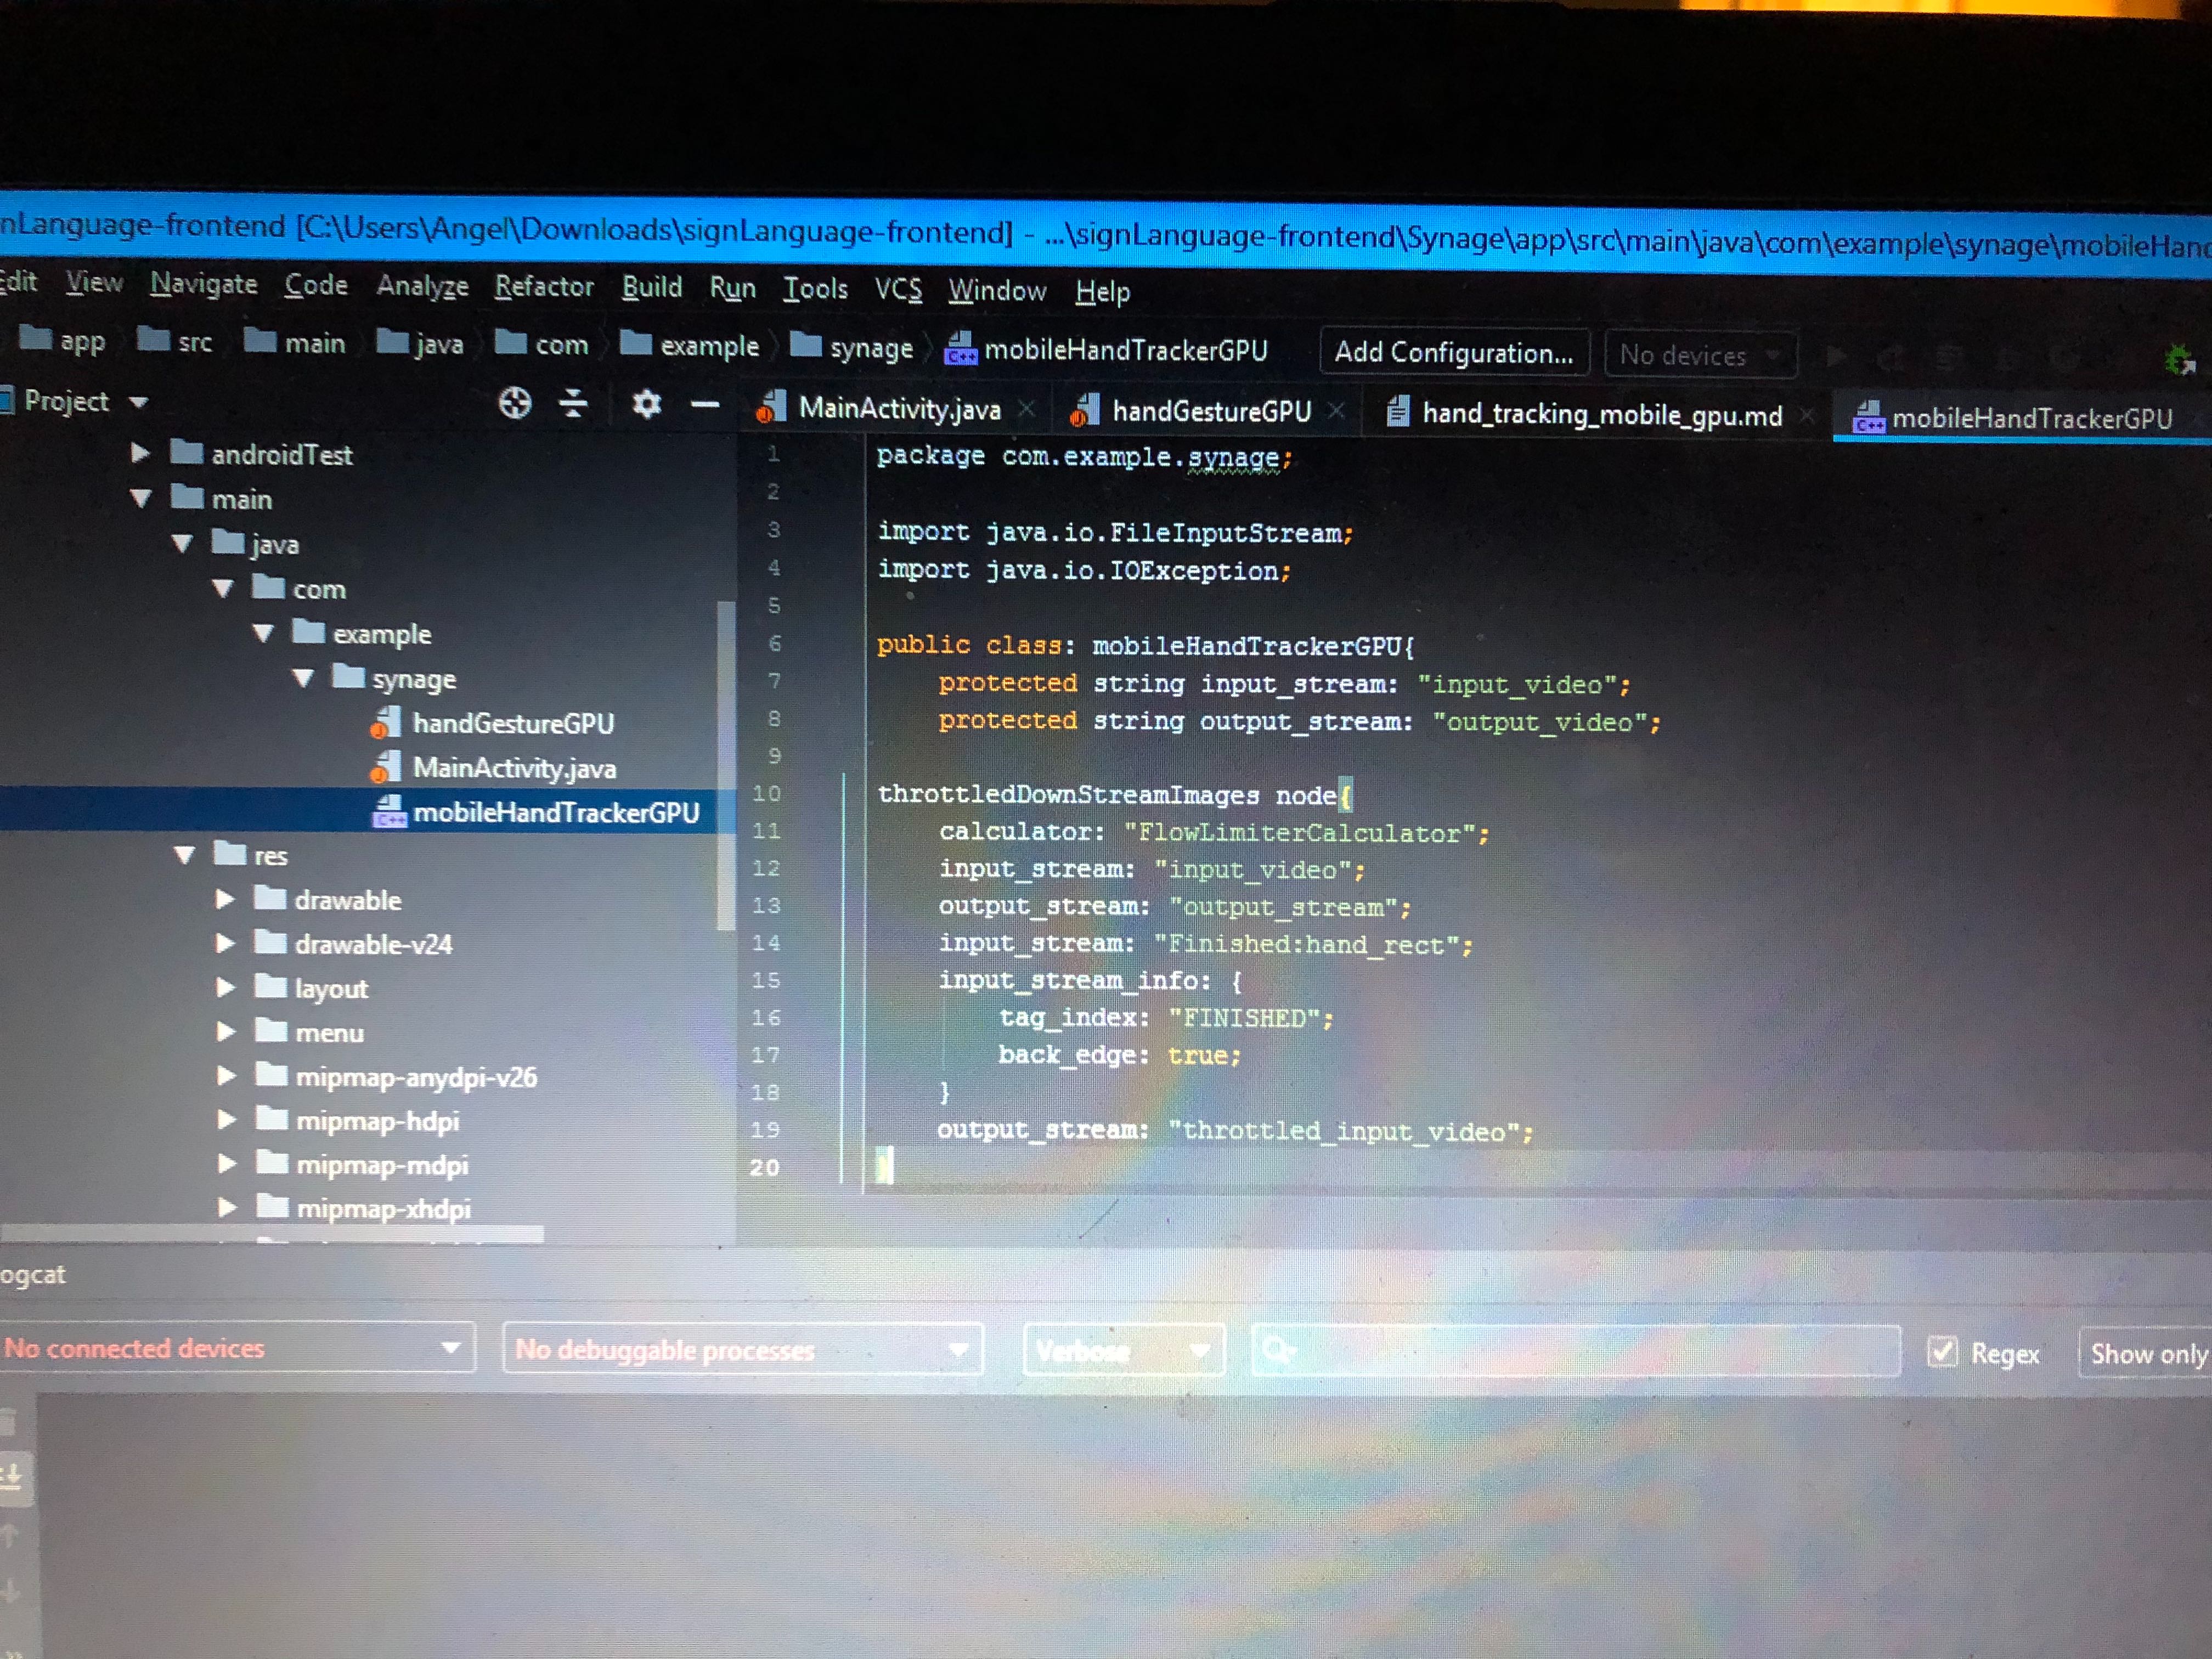
Task: Click the logcat search input field
Action: (x=1590, y=1351)
